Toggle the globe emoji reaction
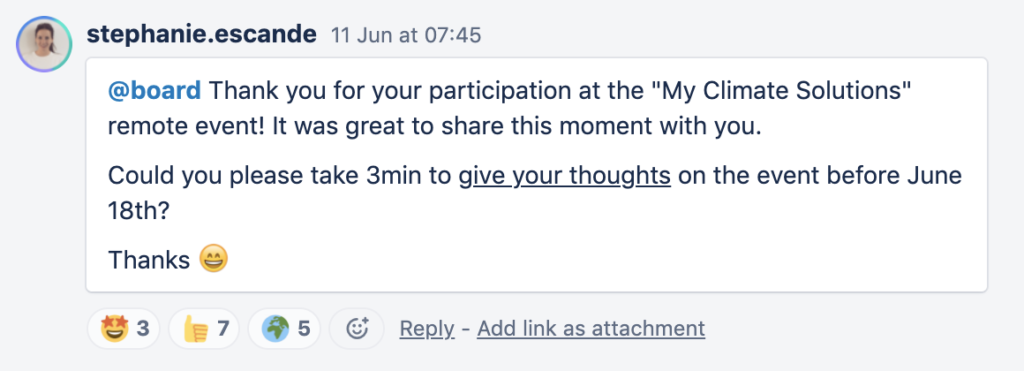The width and height of the screenshot is (1024, 371). (284, 329)
